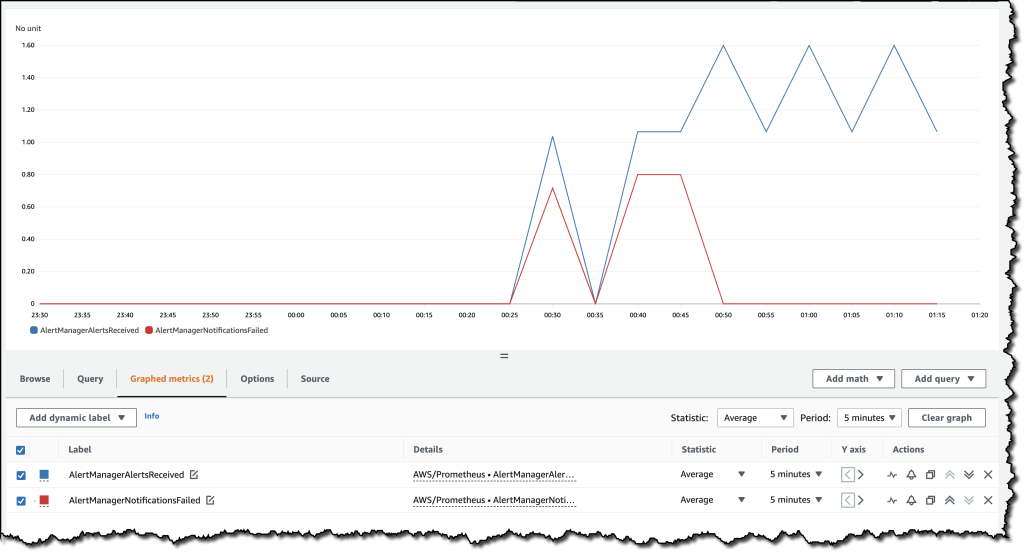Viewport: 1024px width, 552px height.
Task: Click the Period column header
Action: pos(785,450)
